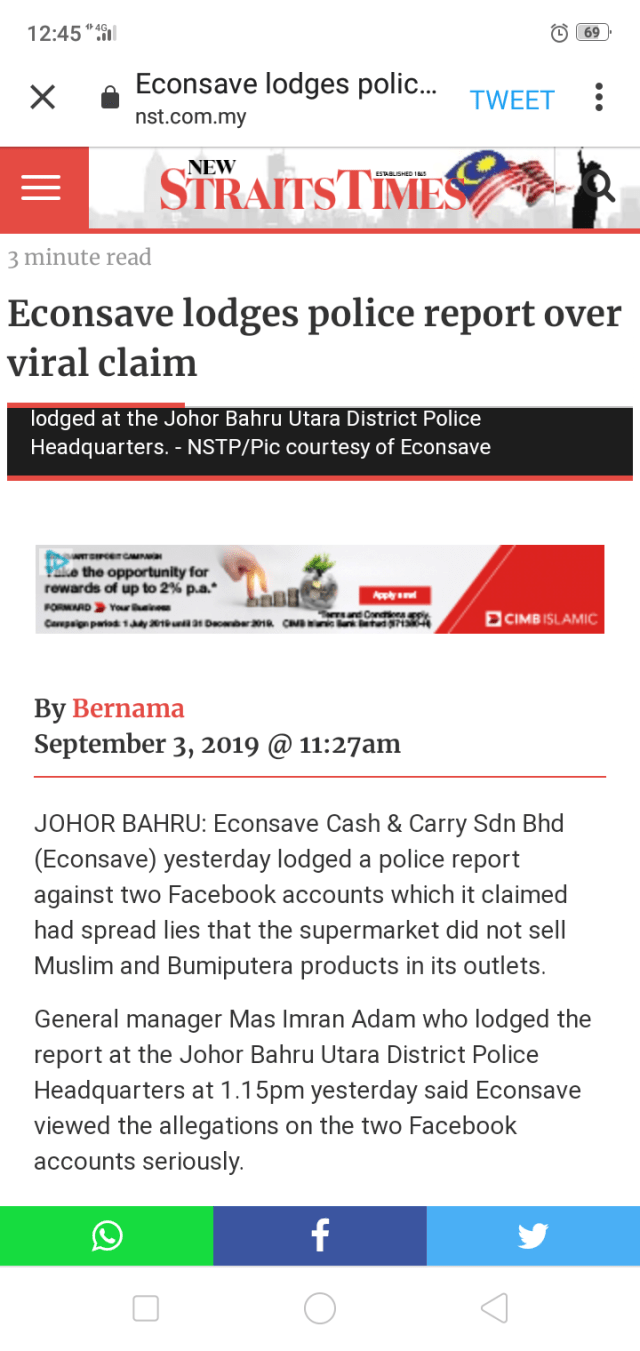
Task: Tap the nst.com.my address text
Action: coord(190,117)
